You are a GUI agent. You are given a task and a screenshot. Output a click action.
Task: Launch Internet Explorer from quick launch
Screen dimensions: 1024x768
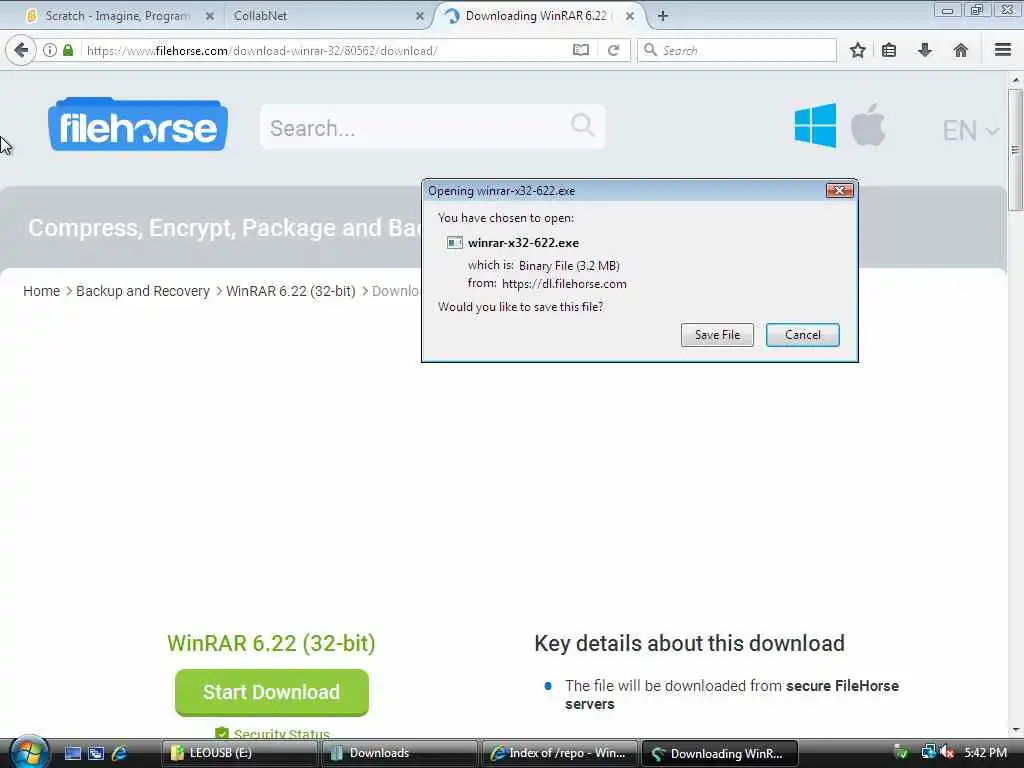tap(120, 753)
